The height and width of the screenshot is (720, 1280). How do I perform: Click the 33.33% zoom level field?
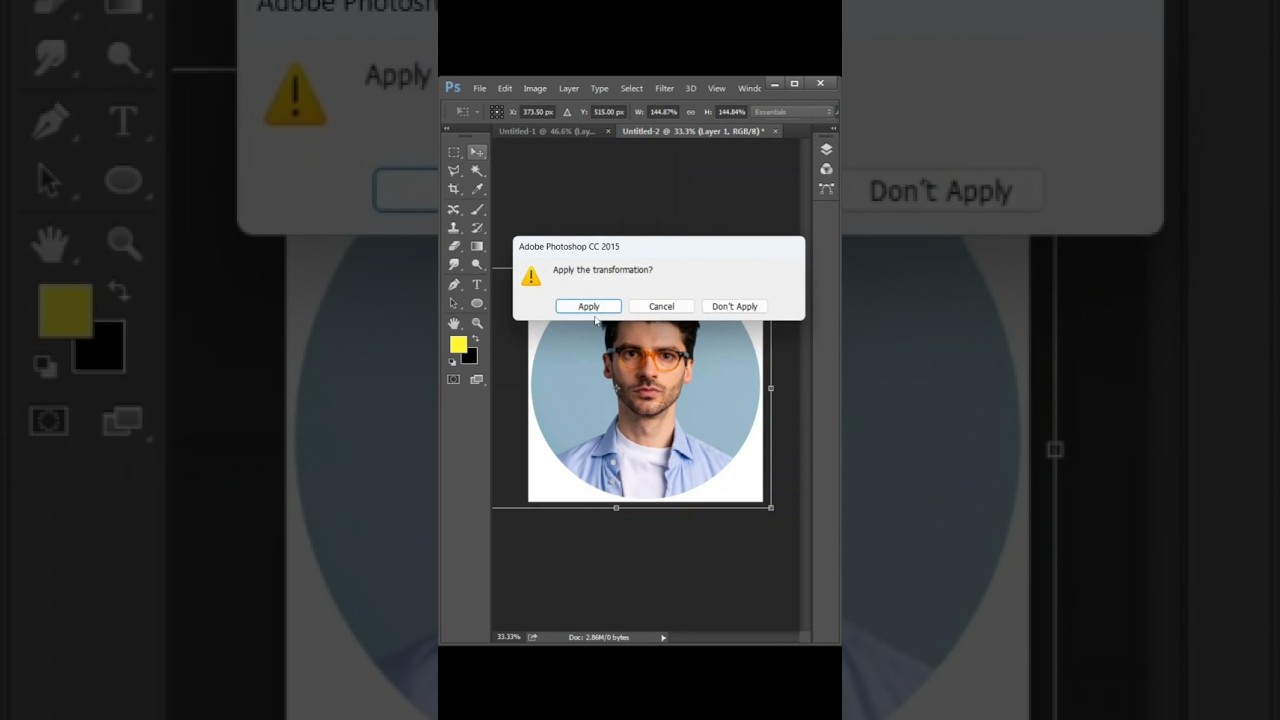click(x=509, y=637)
